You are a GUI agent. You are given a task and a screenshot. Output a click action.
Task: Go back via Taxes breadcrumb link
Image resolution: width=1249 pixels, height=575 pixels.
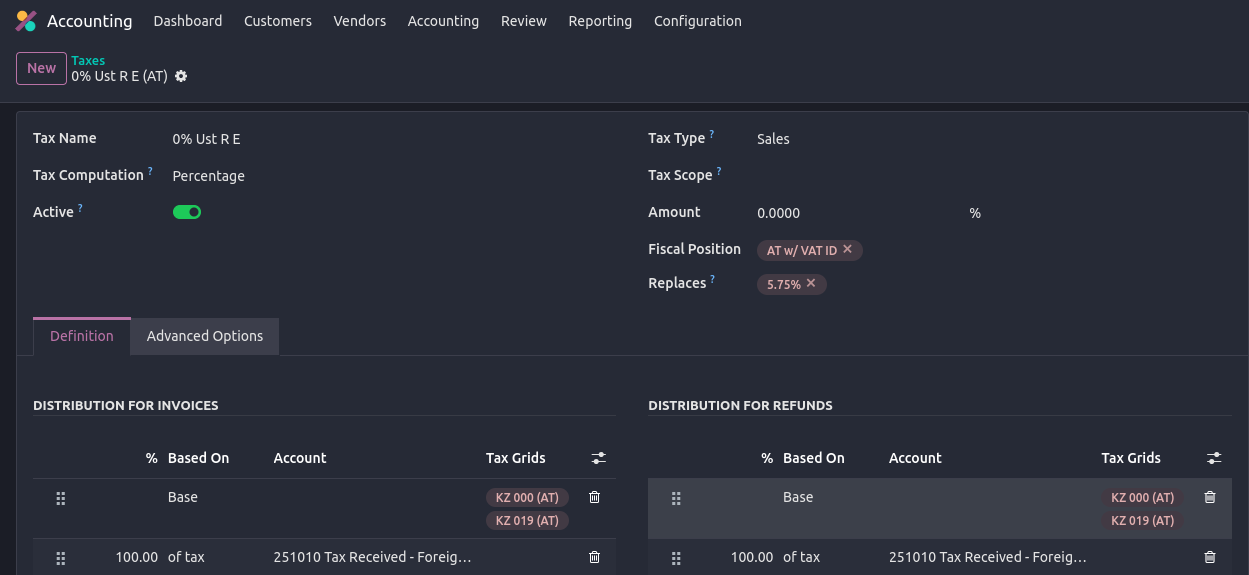[88, 61]
